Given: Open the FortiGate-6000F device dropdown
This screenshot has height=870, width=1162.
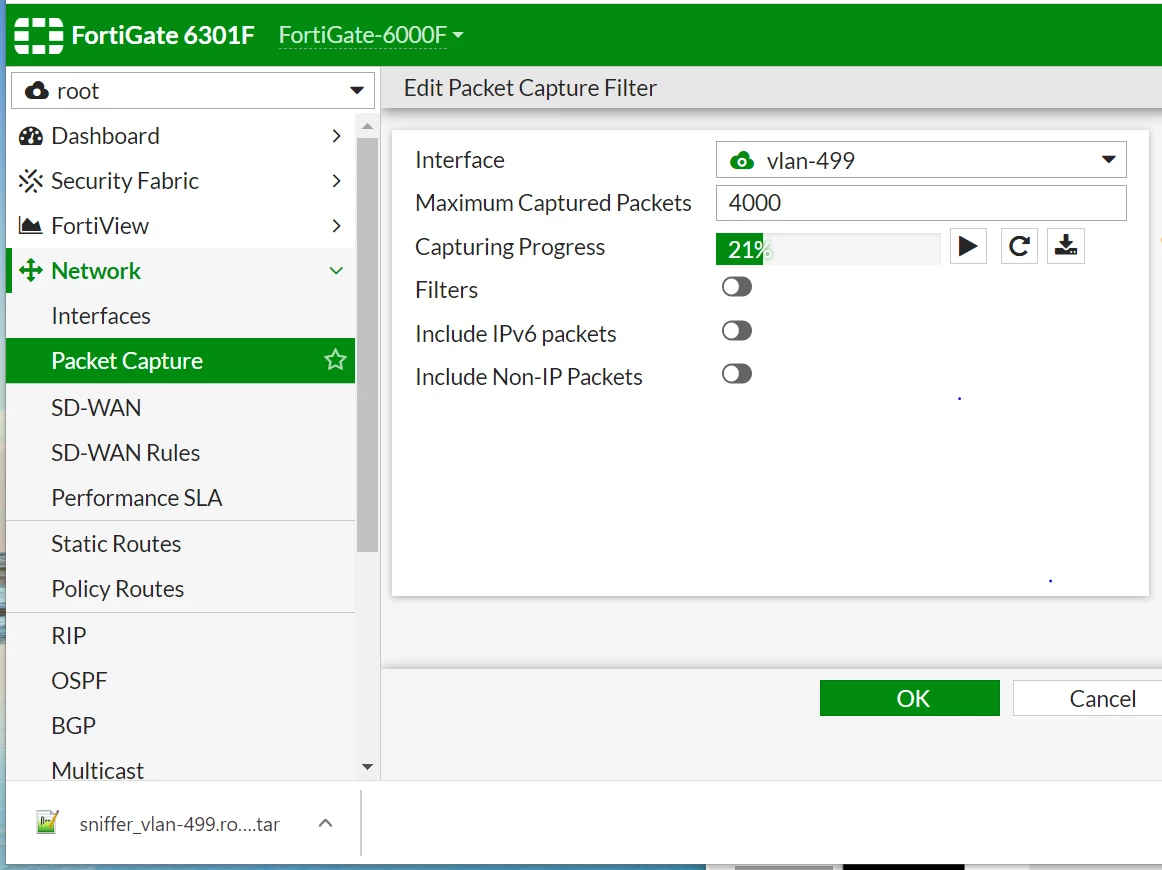Looking at the screenshot, I should [x=371, y=35].
